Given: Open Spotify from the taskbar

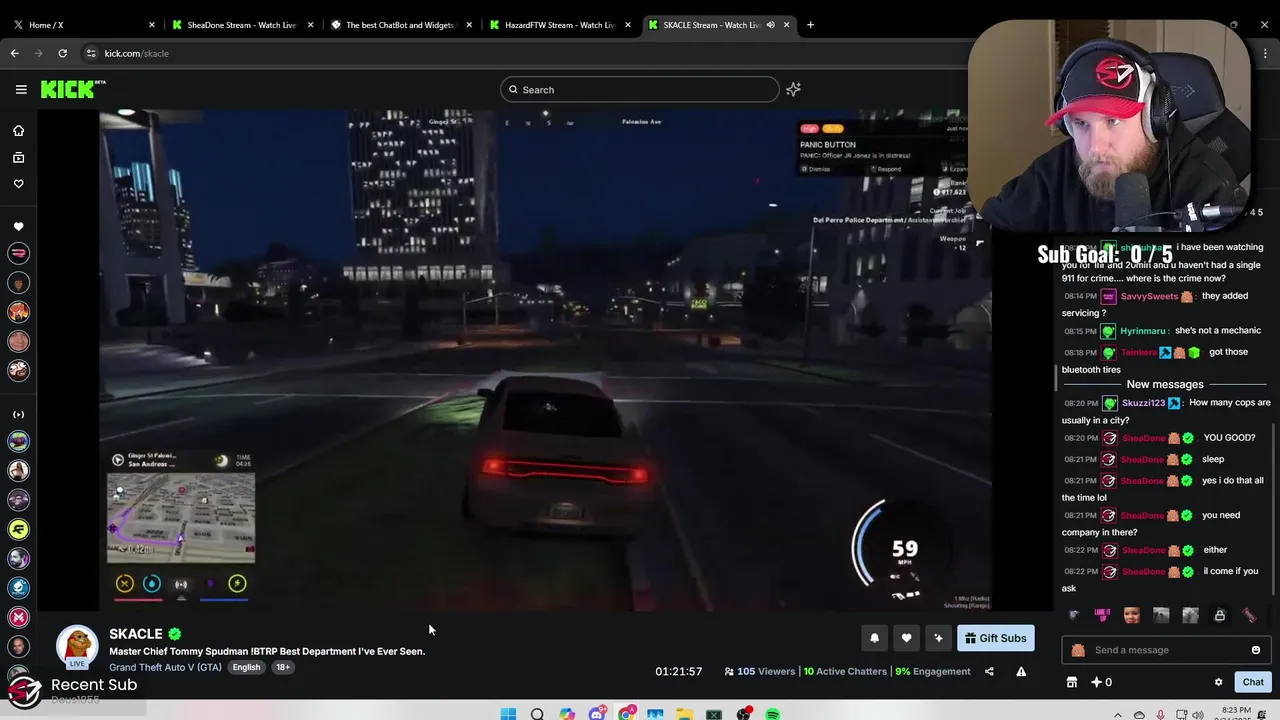Looking at the screenshot, I should (772, 714).
